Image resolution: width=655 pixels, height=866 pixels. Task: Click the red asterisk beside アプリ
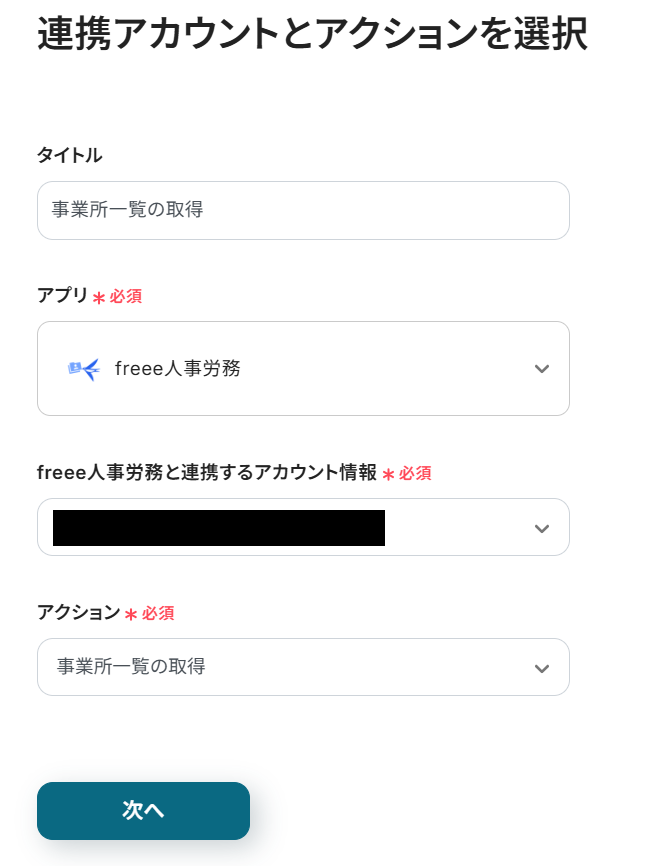pos(99,298)
